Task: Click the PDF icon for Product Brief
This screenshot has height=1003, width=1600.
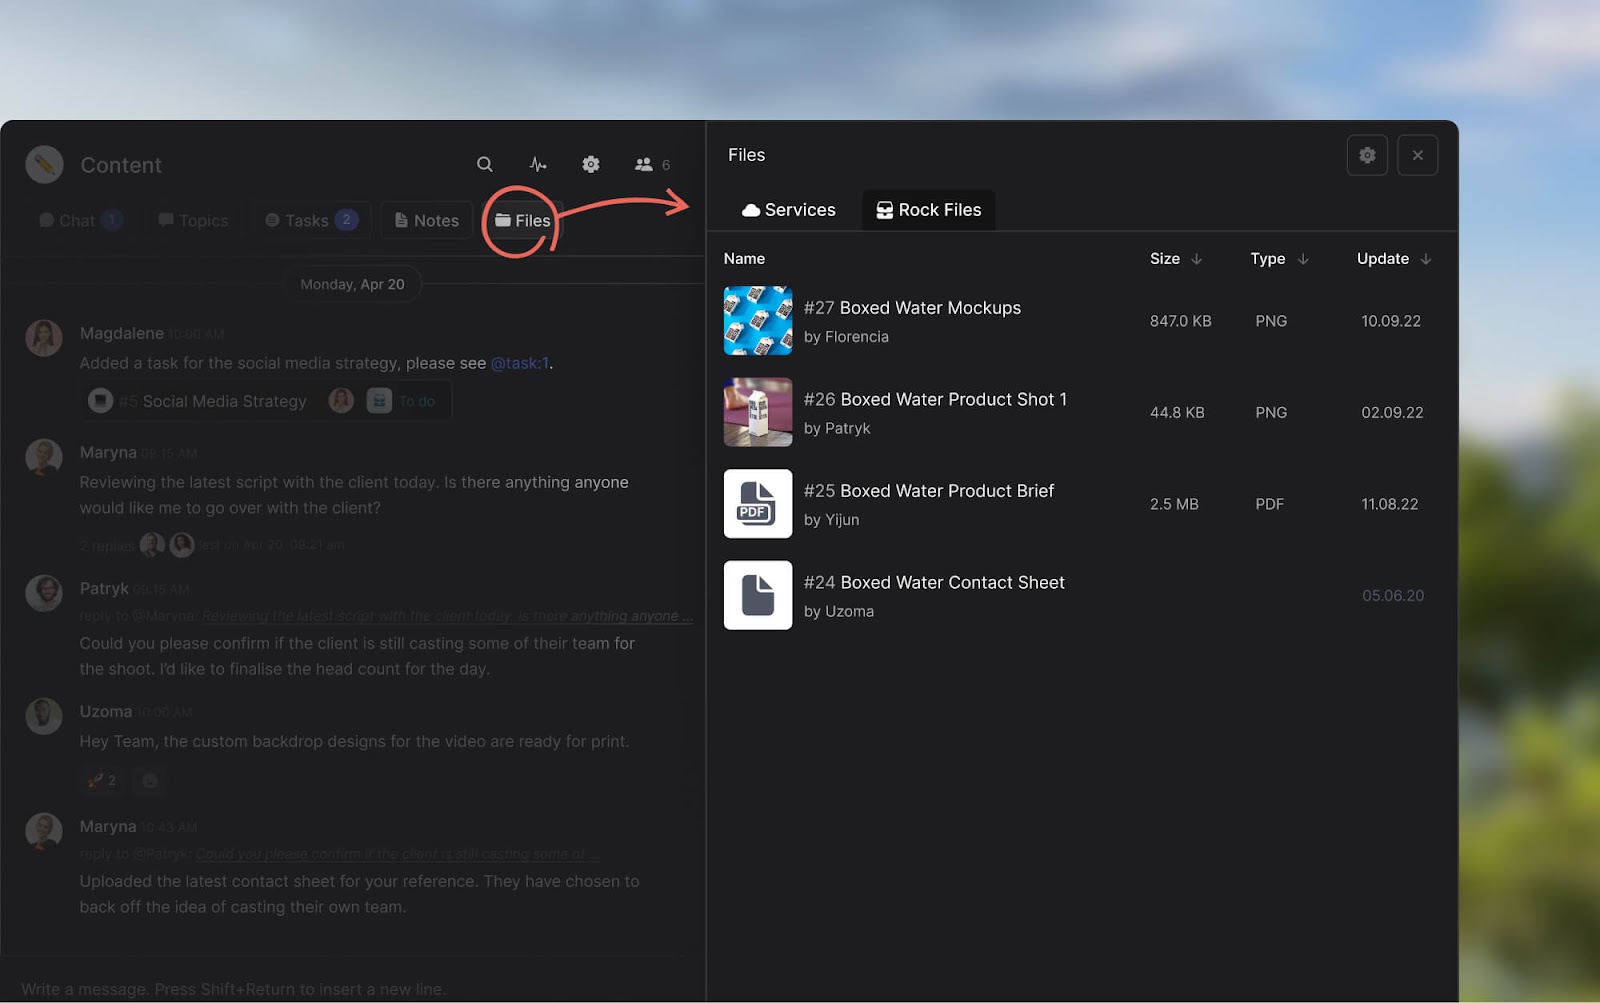Action: [x=758, y=504]
